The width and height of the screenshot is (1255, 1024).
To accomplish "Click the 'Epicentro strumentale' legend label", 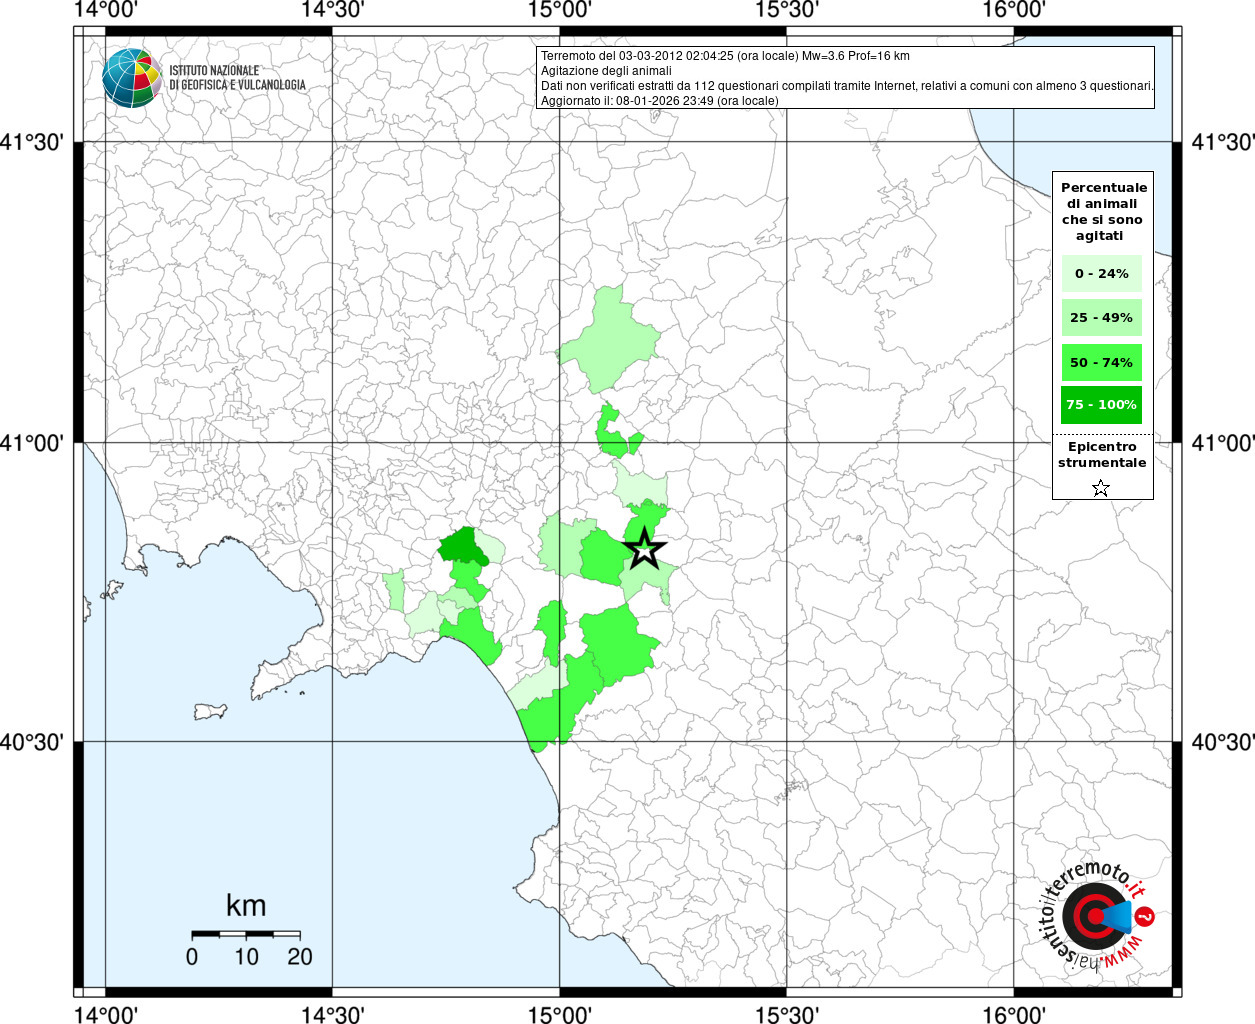I will (x=1102, y=455).
